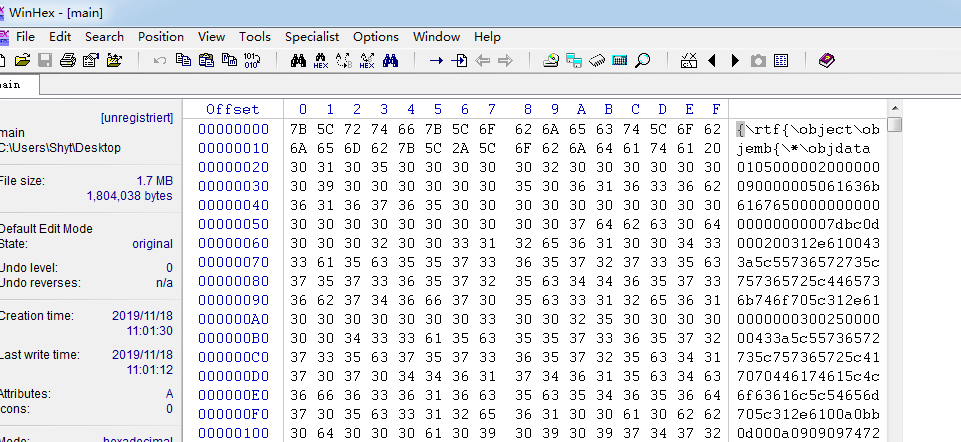961x442 pixels.
Task: Open the Specialist menu
Action: (311, 37)
